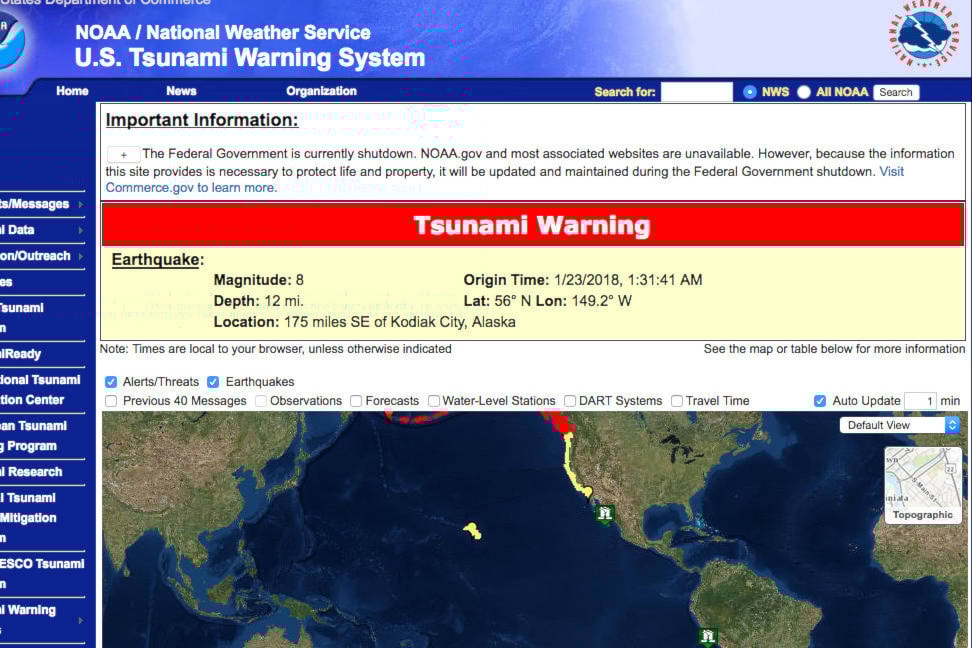This screenshot has height=648, width=972.
Task: Expand the Alerts/Messages sidebar arrow
Action: (x=83, y=204)
